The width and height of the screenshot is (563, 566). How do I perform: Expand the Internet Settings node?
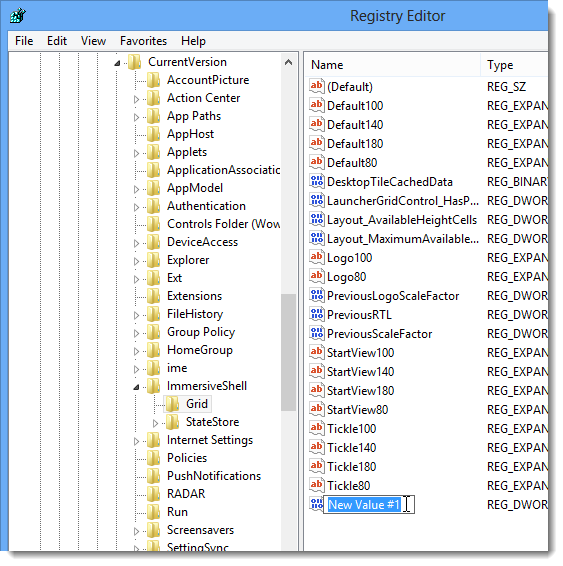click(136, 441)
